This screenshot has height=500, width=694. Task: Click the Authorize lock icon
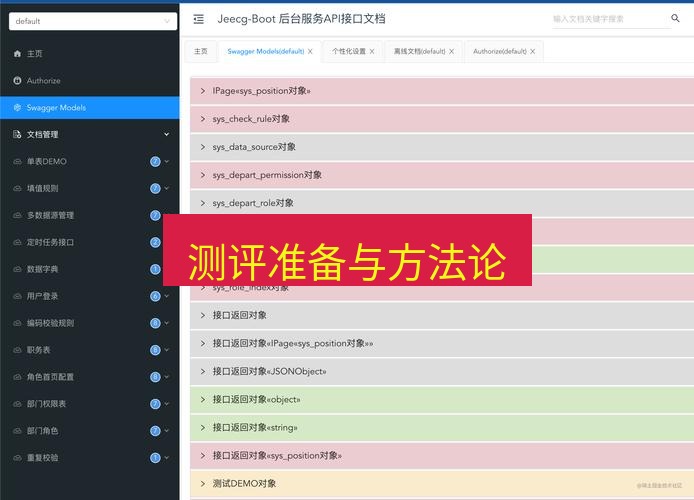coord(17,81)
